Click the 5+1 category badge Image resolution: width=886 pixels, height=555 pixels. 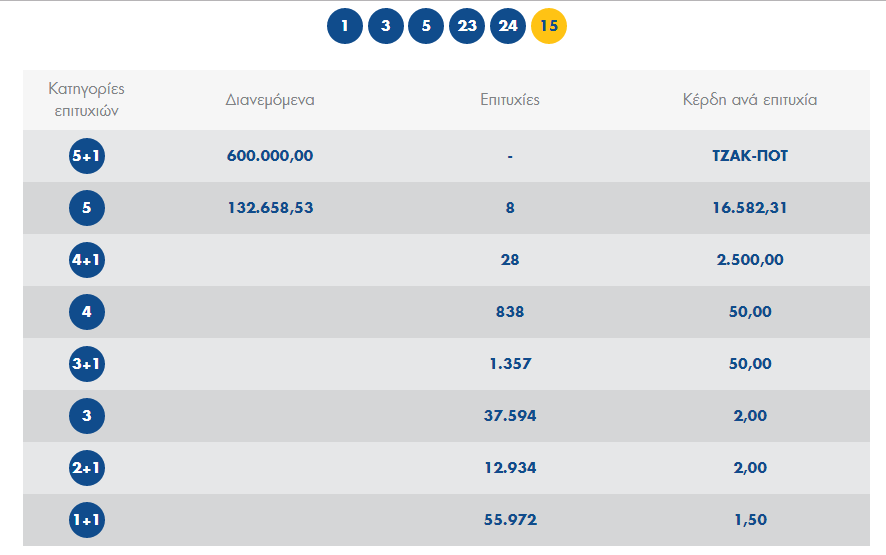(x=87, y=156)
